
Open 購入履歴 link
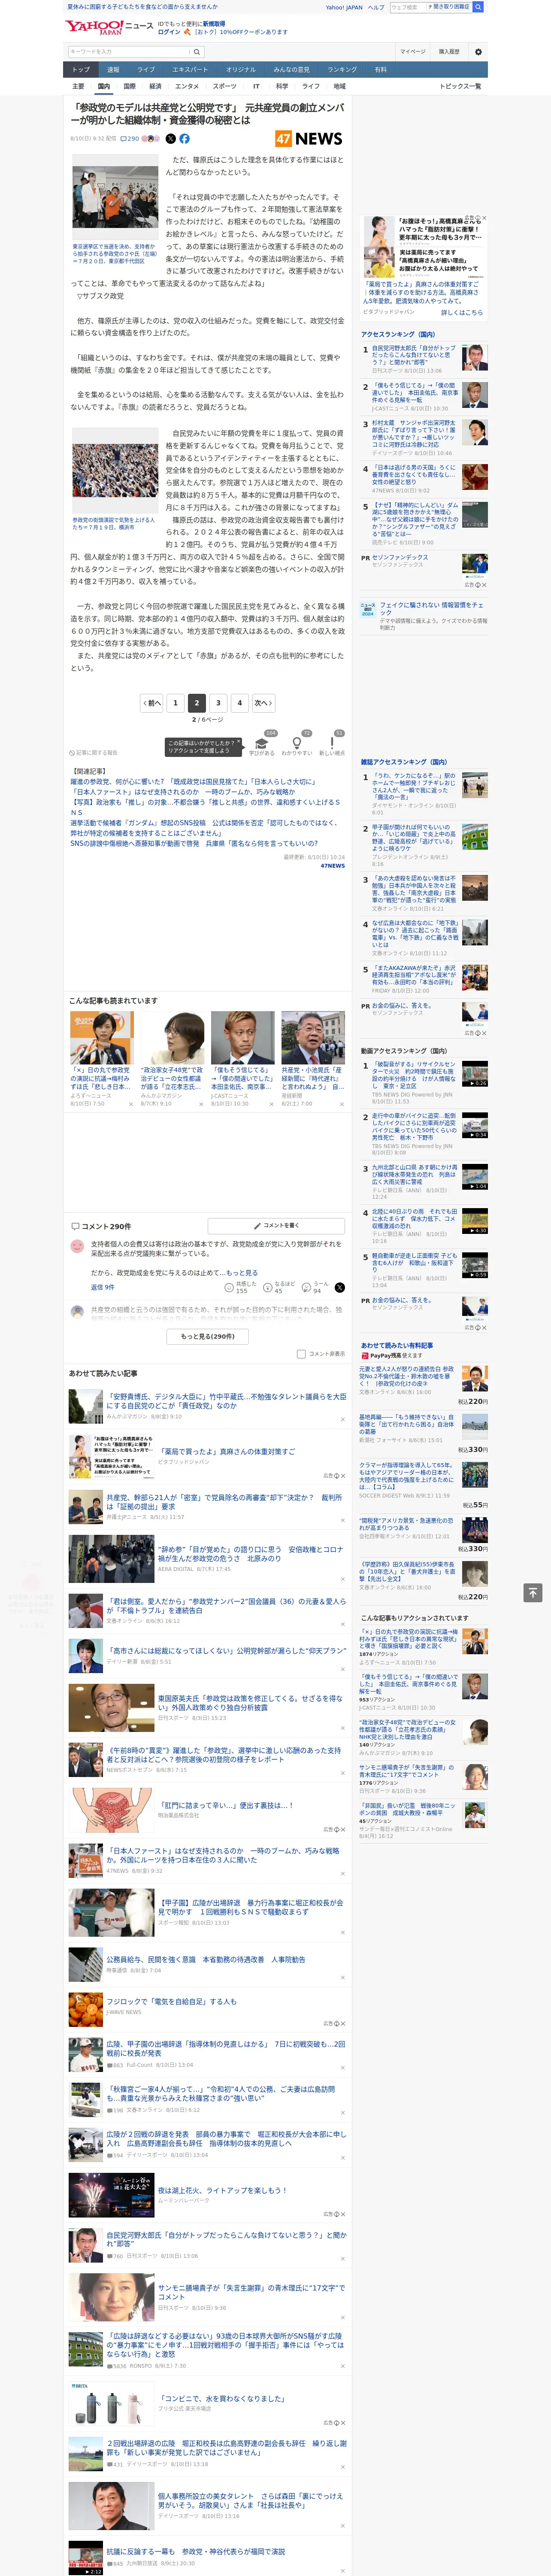[x=449, y=52]
